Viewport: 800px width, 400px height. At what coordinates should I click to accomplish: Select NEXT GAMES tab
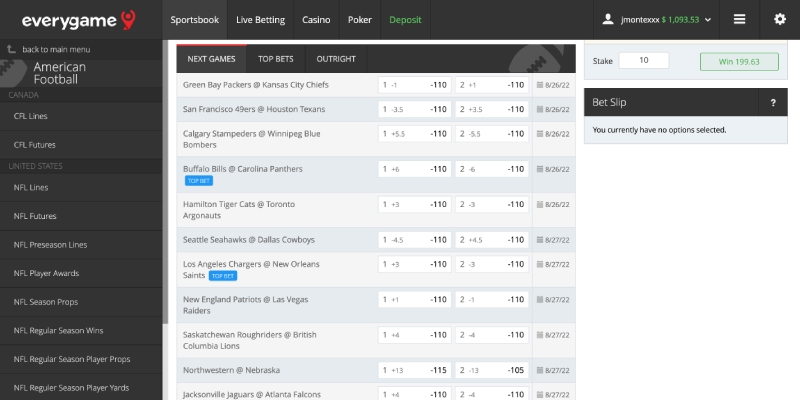click(x=211, y=59)
